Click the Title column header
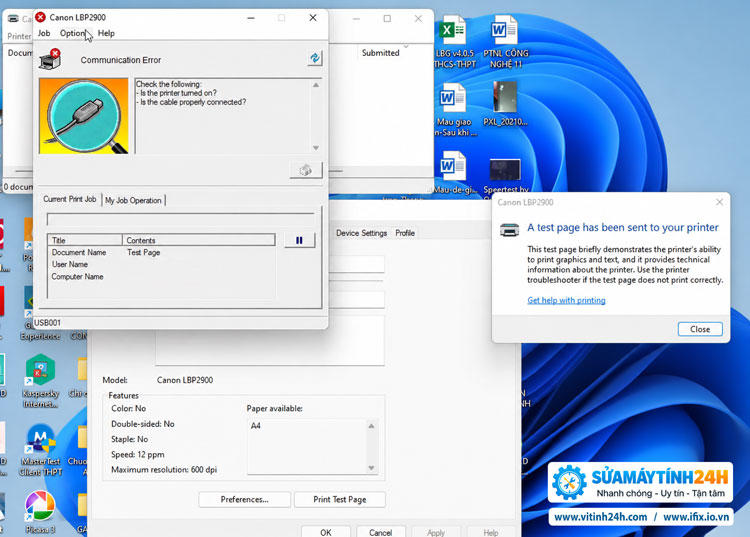This screenshot has width=750, height=537. 85,240
